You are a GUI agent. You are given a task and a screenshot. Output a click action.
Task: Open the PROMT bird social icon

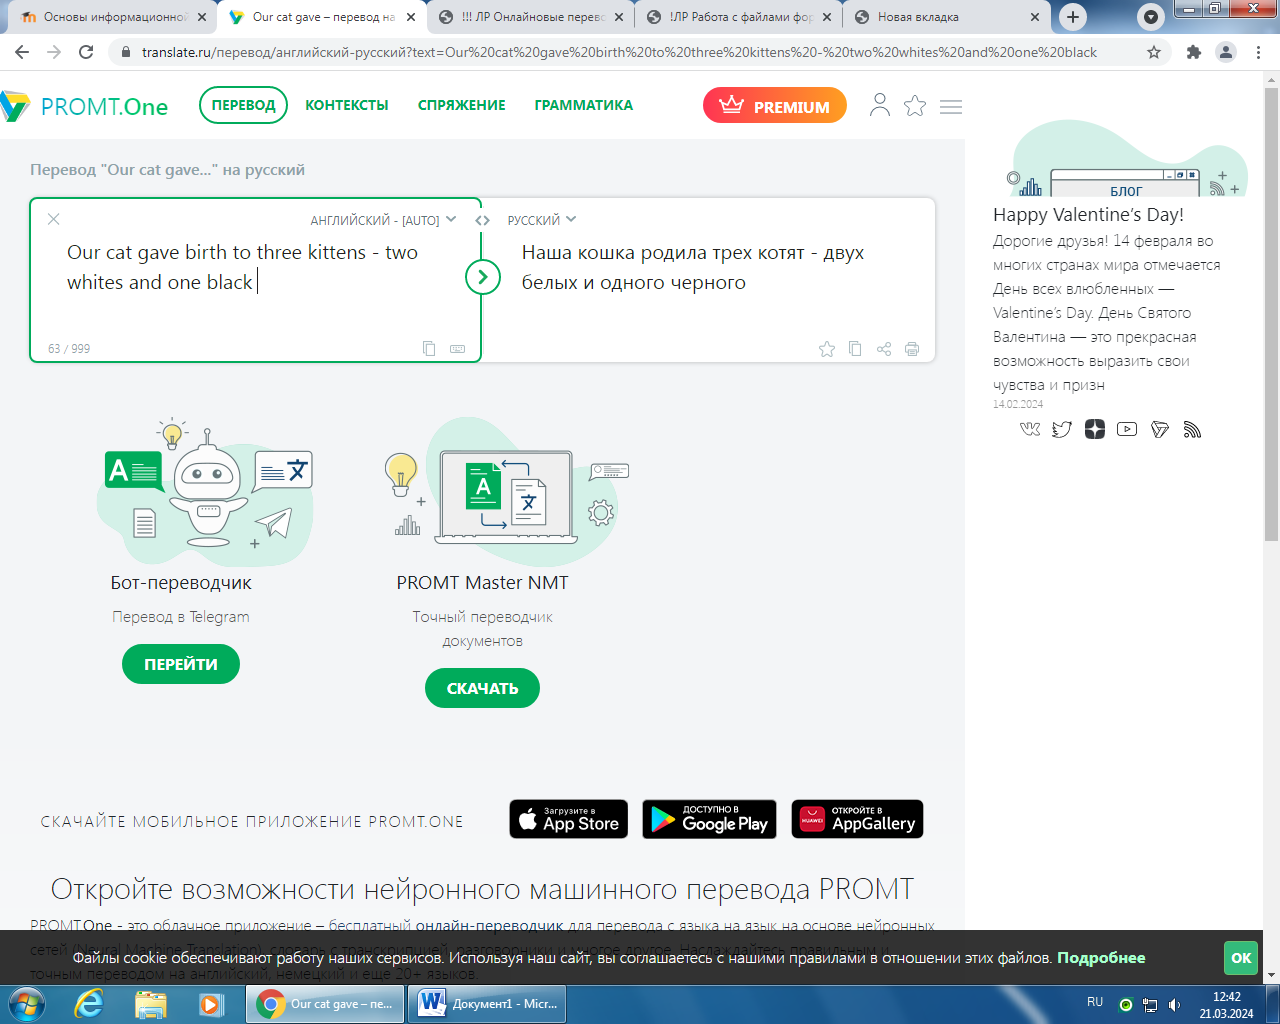(1160, 429)
